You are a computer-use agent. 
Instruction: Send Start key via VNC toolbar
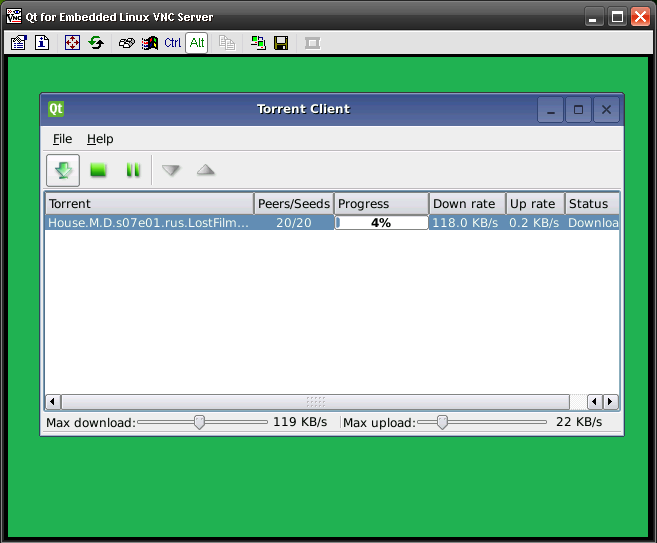point(150,43)
